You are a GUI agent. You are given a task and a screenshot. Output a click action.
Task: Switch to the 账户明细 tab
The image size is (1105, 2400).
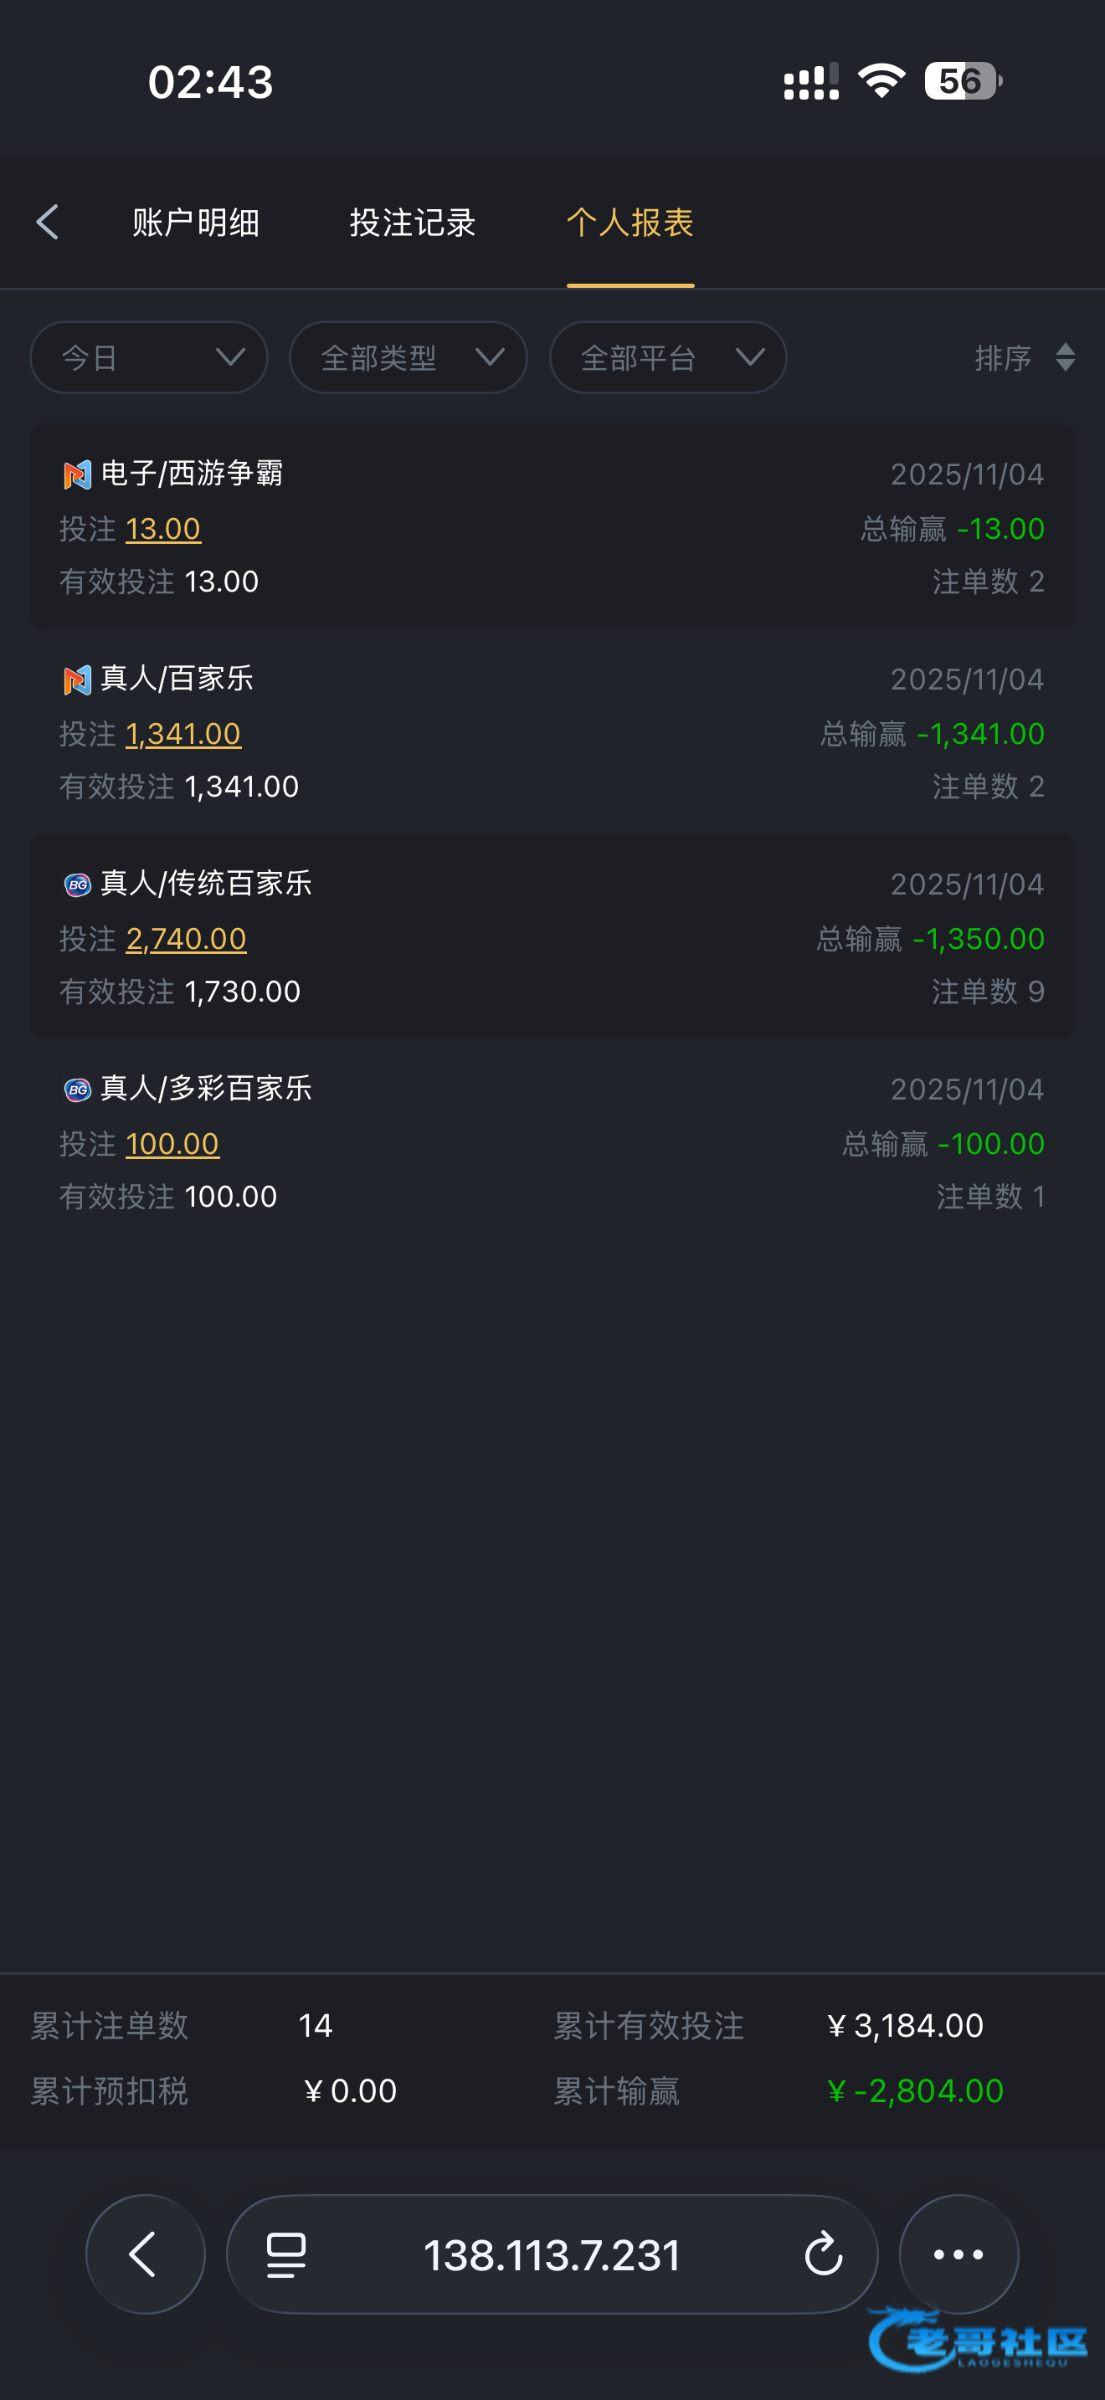(x=196, y=222)
